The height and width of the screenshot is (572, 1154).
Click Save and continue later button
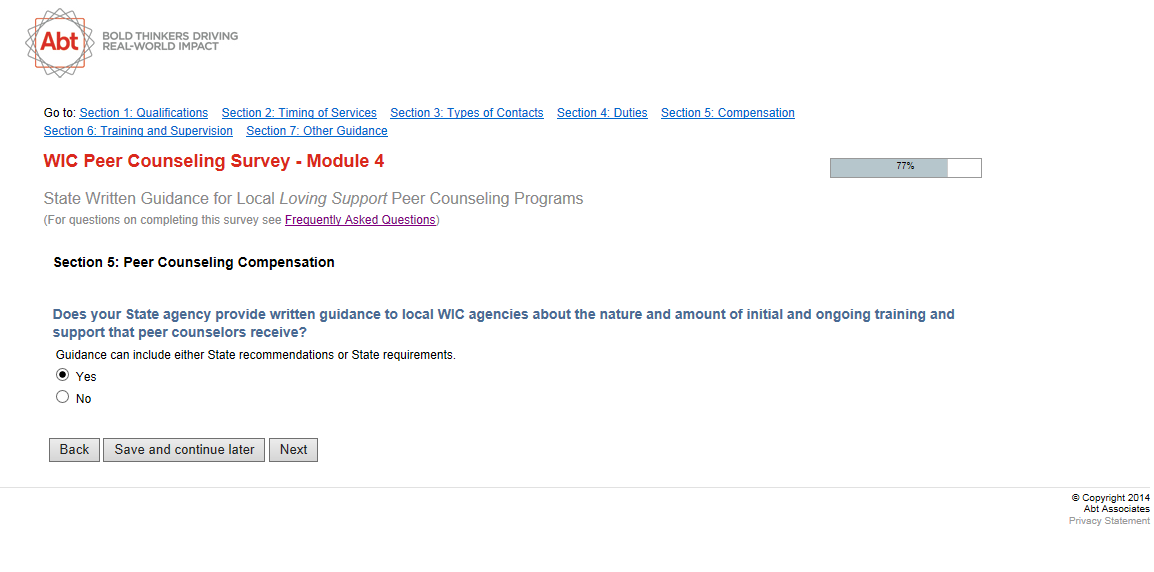[185, 450]
